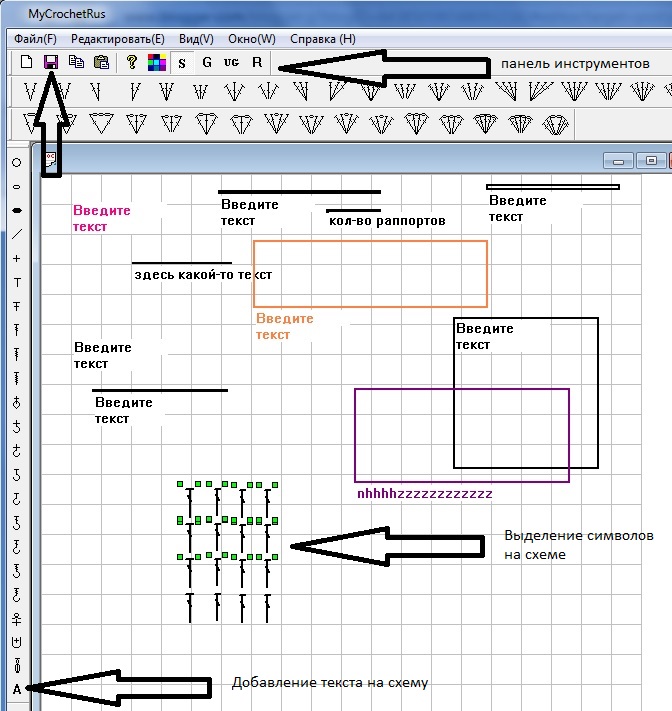Open the Справка (H) menu
The width and height of the screenshot is (672, 711).
(323, 39)
